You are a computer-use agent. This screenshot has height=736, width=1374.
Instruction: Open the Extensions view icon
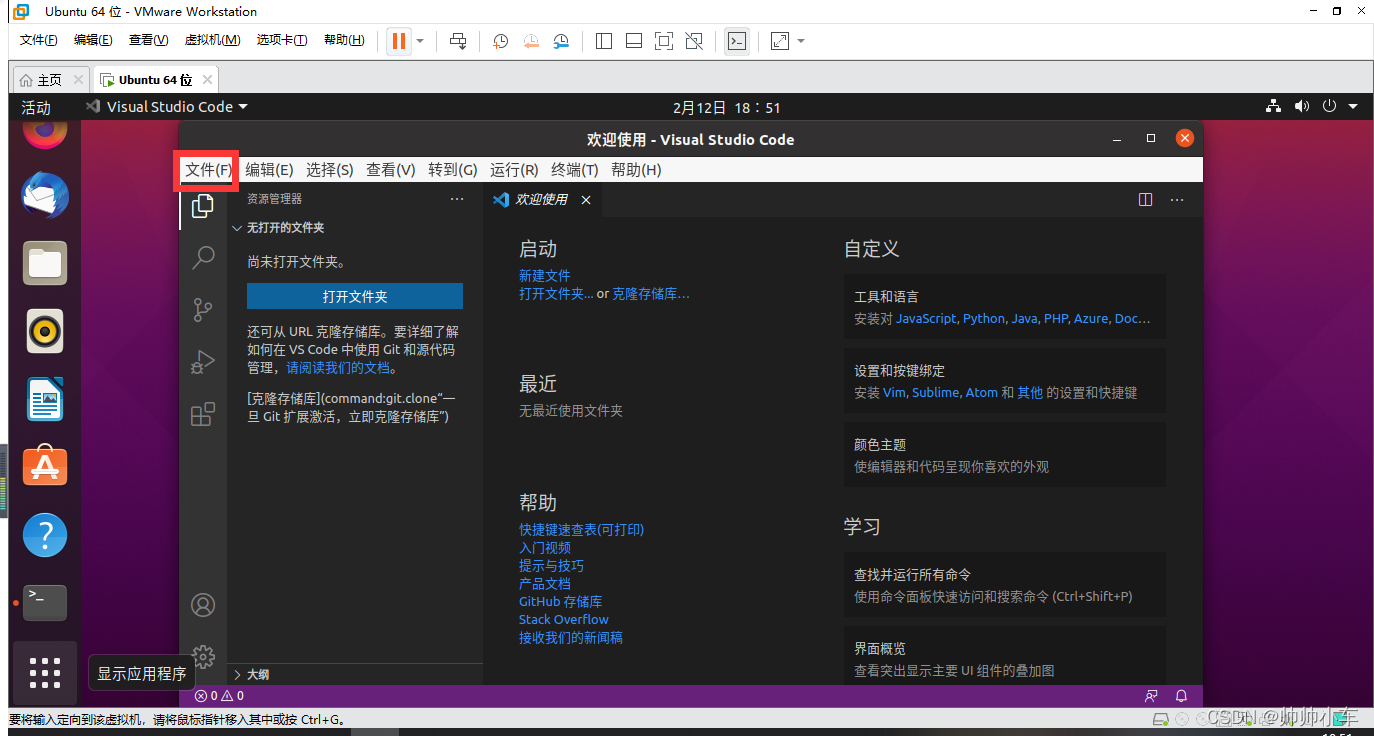203,414
